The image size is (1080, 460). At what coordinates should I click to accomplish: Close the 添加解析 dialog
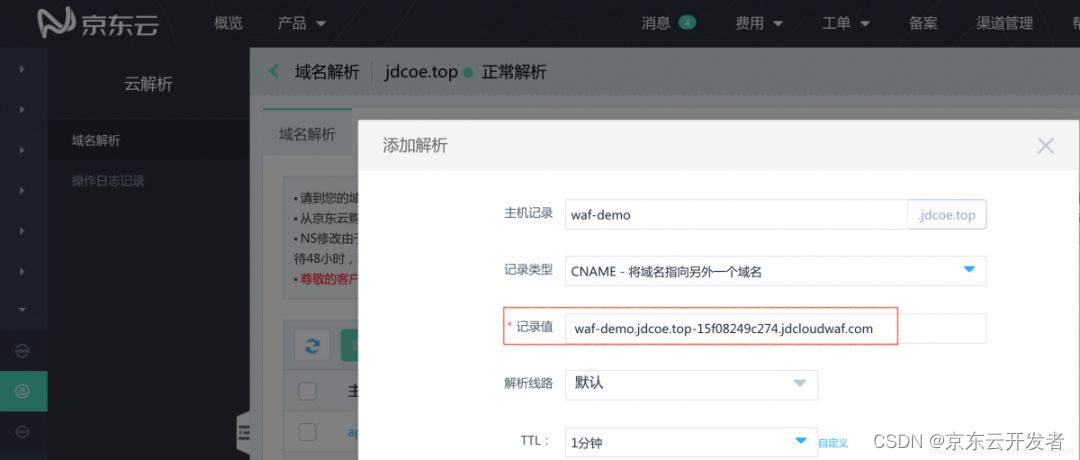[1046, 145]
